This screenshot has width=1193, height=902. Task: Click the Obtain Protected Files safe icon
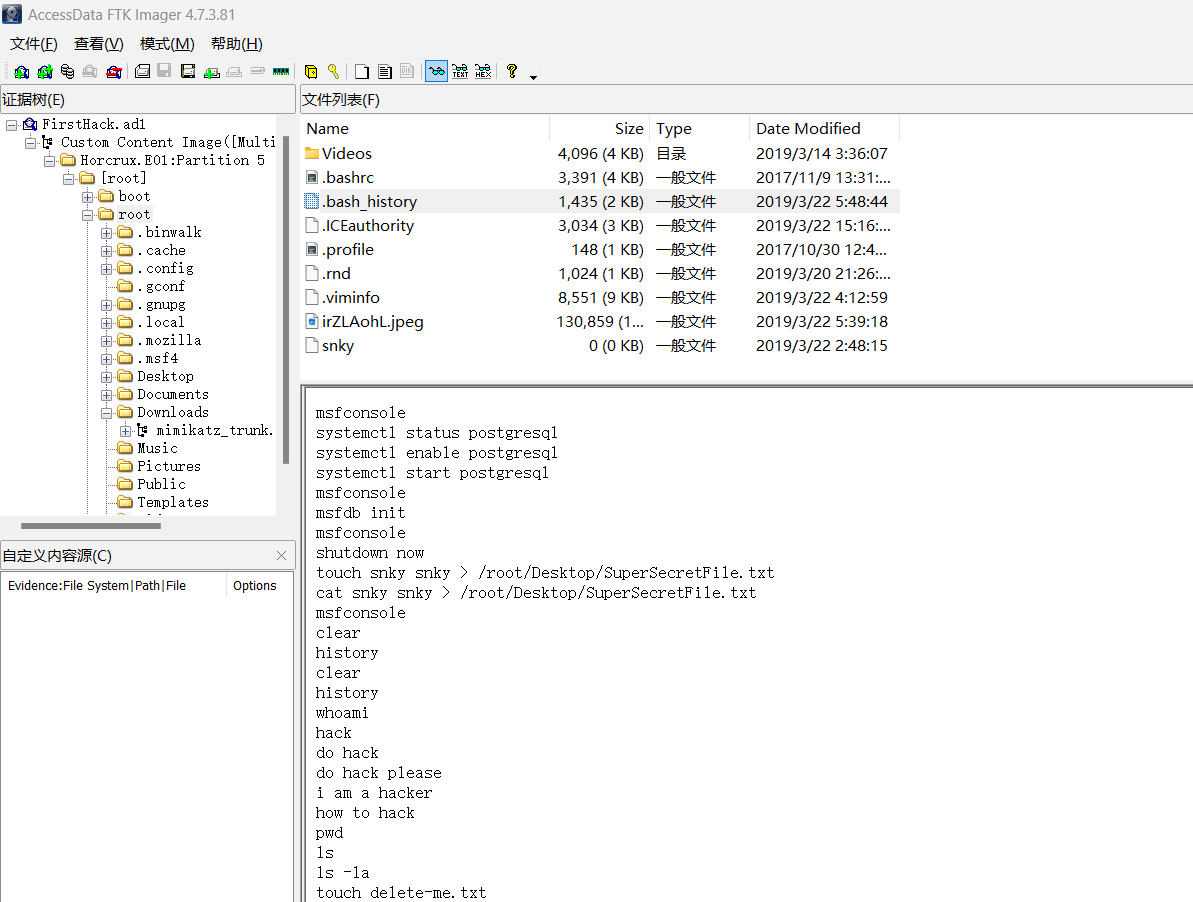pos(310,71)
